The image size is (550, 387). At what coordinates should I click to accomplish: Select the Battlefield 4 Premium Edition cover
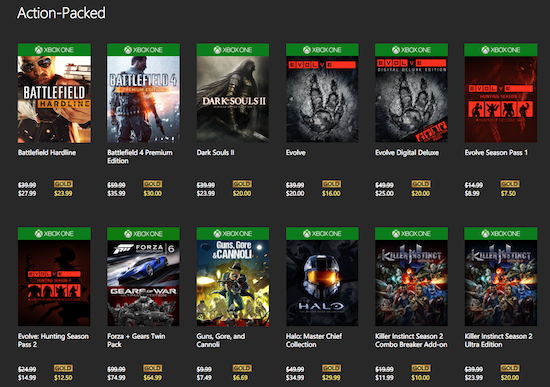coord(143,99)
